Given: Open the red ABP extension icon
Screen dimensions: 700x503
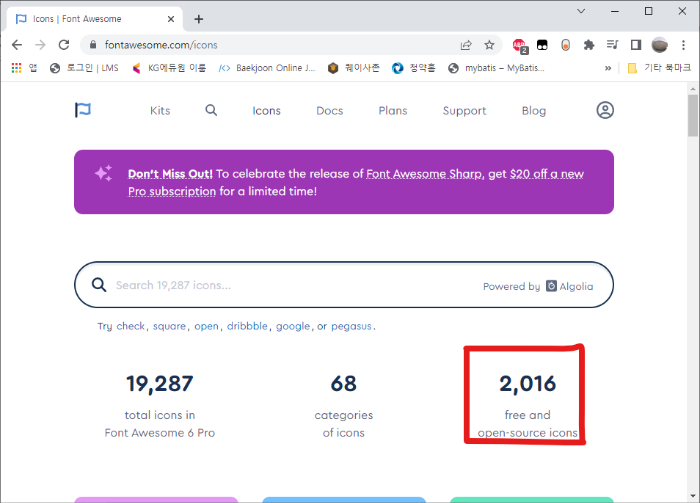Looking at the screenshot, I should coord(520,46).
